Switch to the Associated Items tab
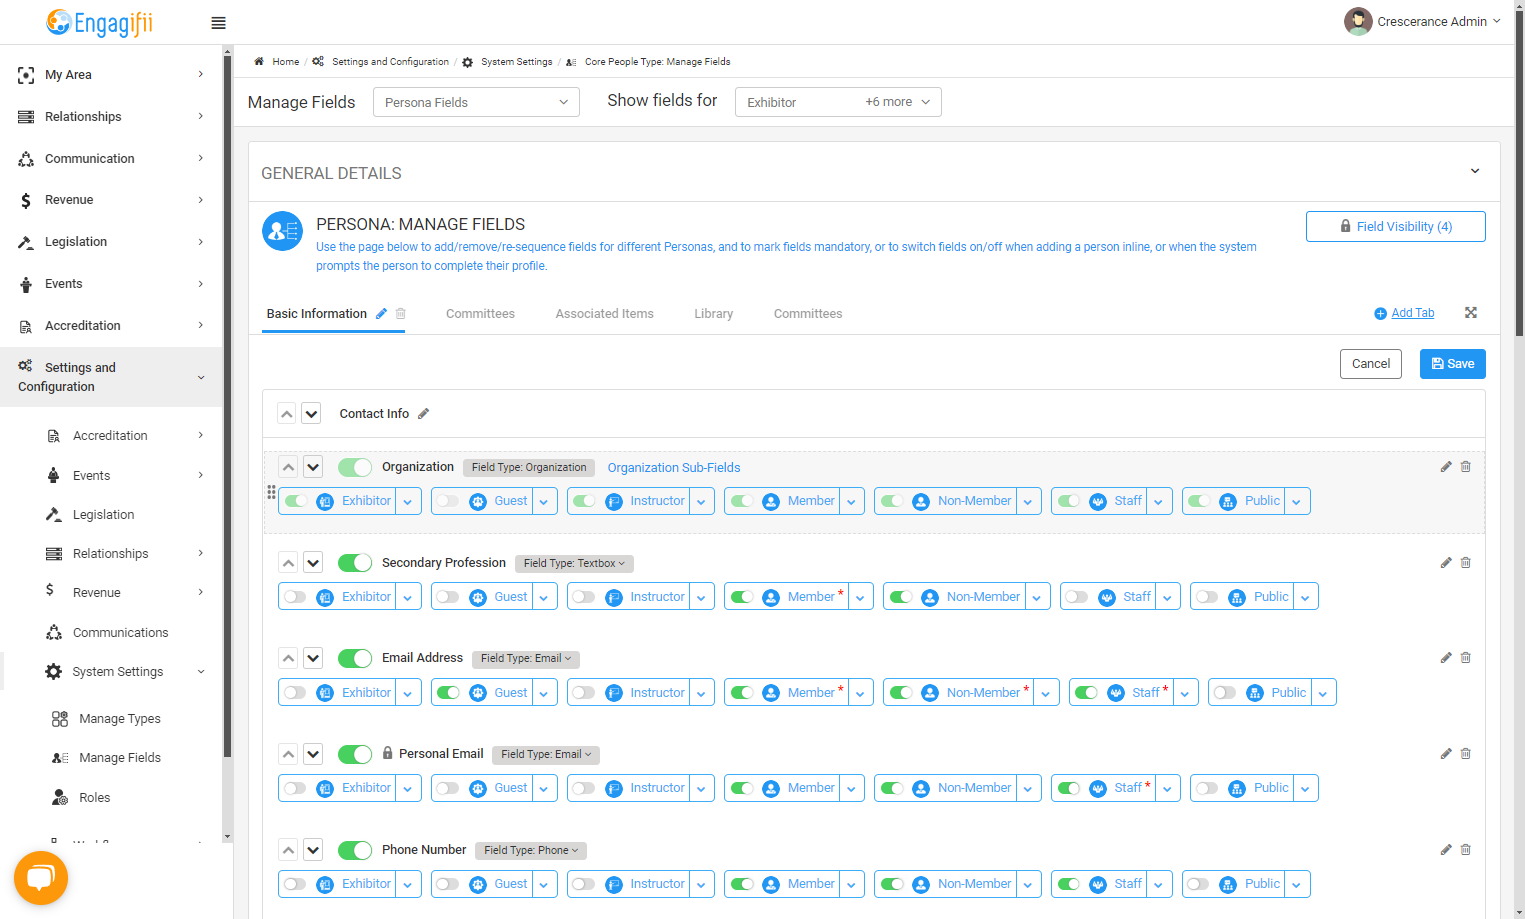 (604, 314)
